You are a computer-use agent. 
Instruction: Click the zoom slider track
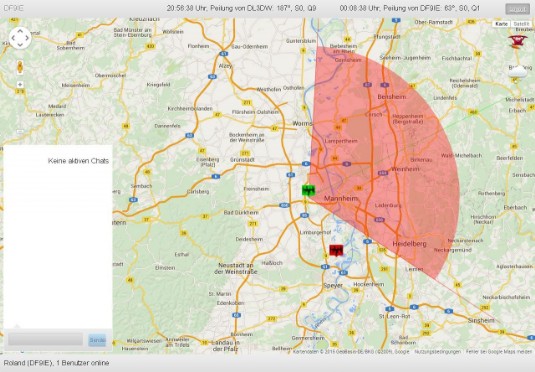(20, 109)
